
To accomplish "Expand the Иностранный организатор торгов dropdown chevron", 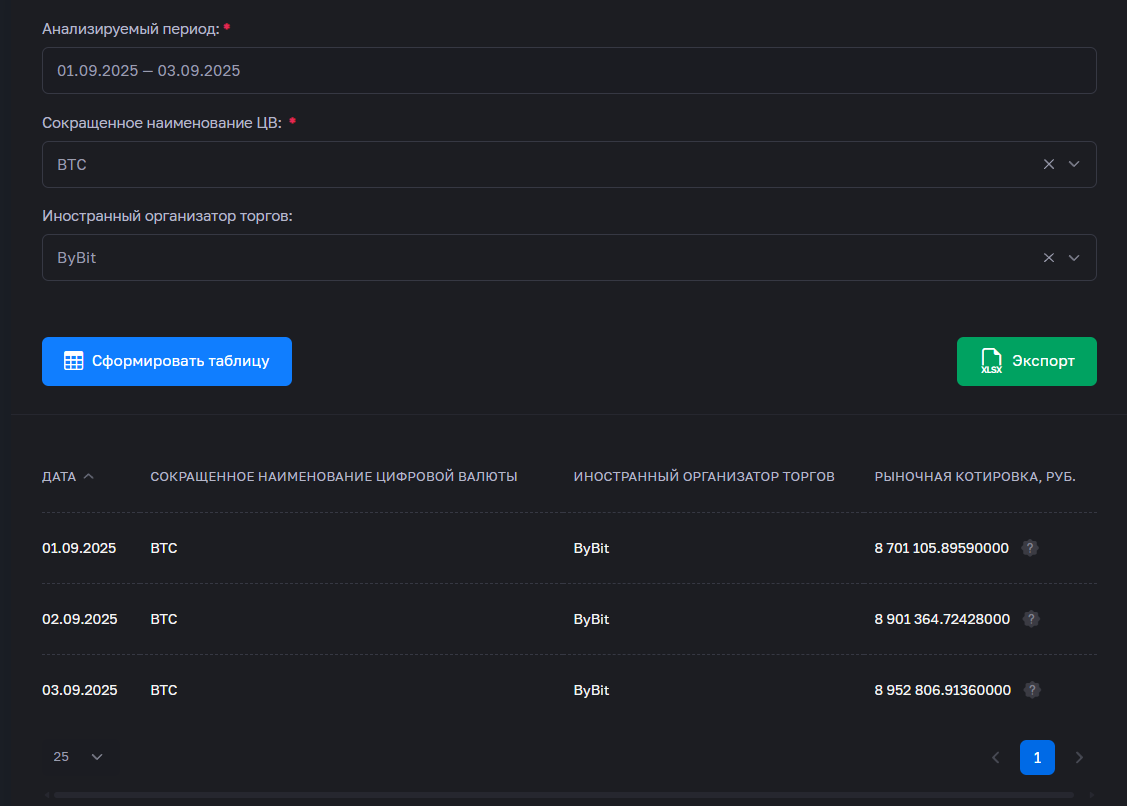I will pos(1075,257).
